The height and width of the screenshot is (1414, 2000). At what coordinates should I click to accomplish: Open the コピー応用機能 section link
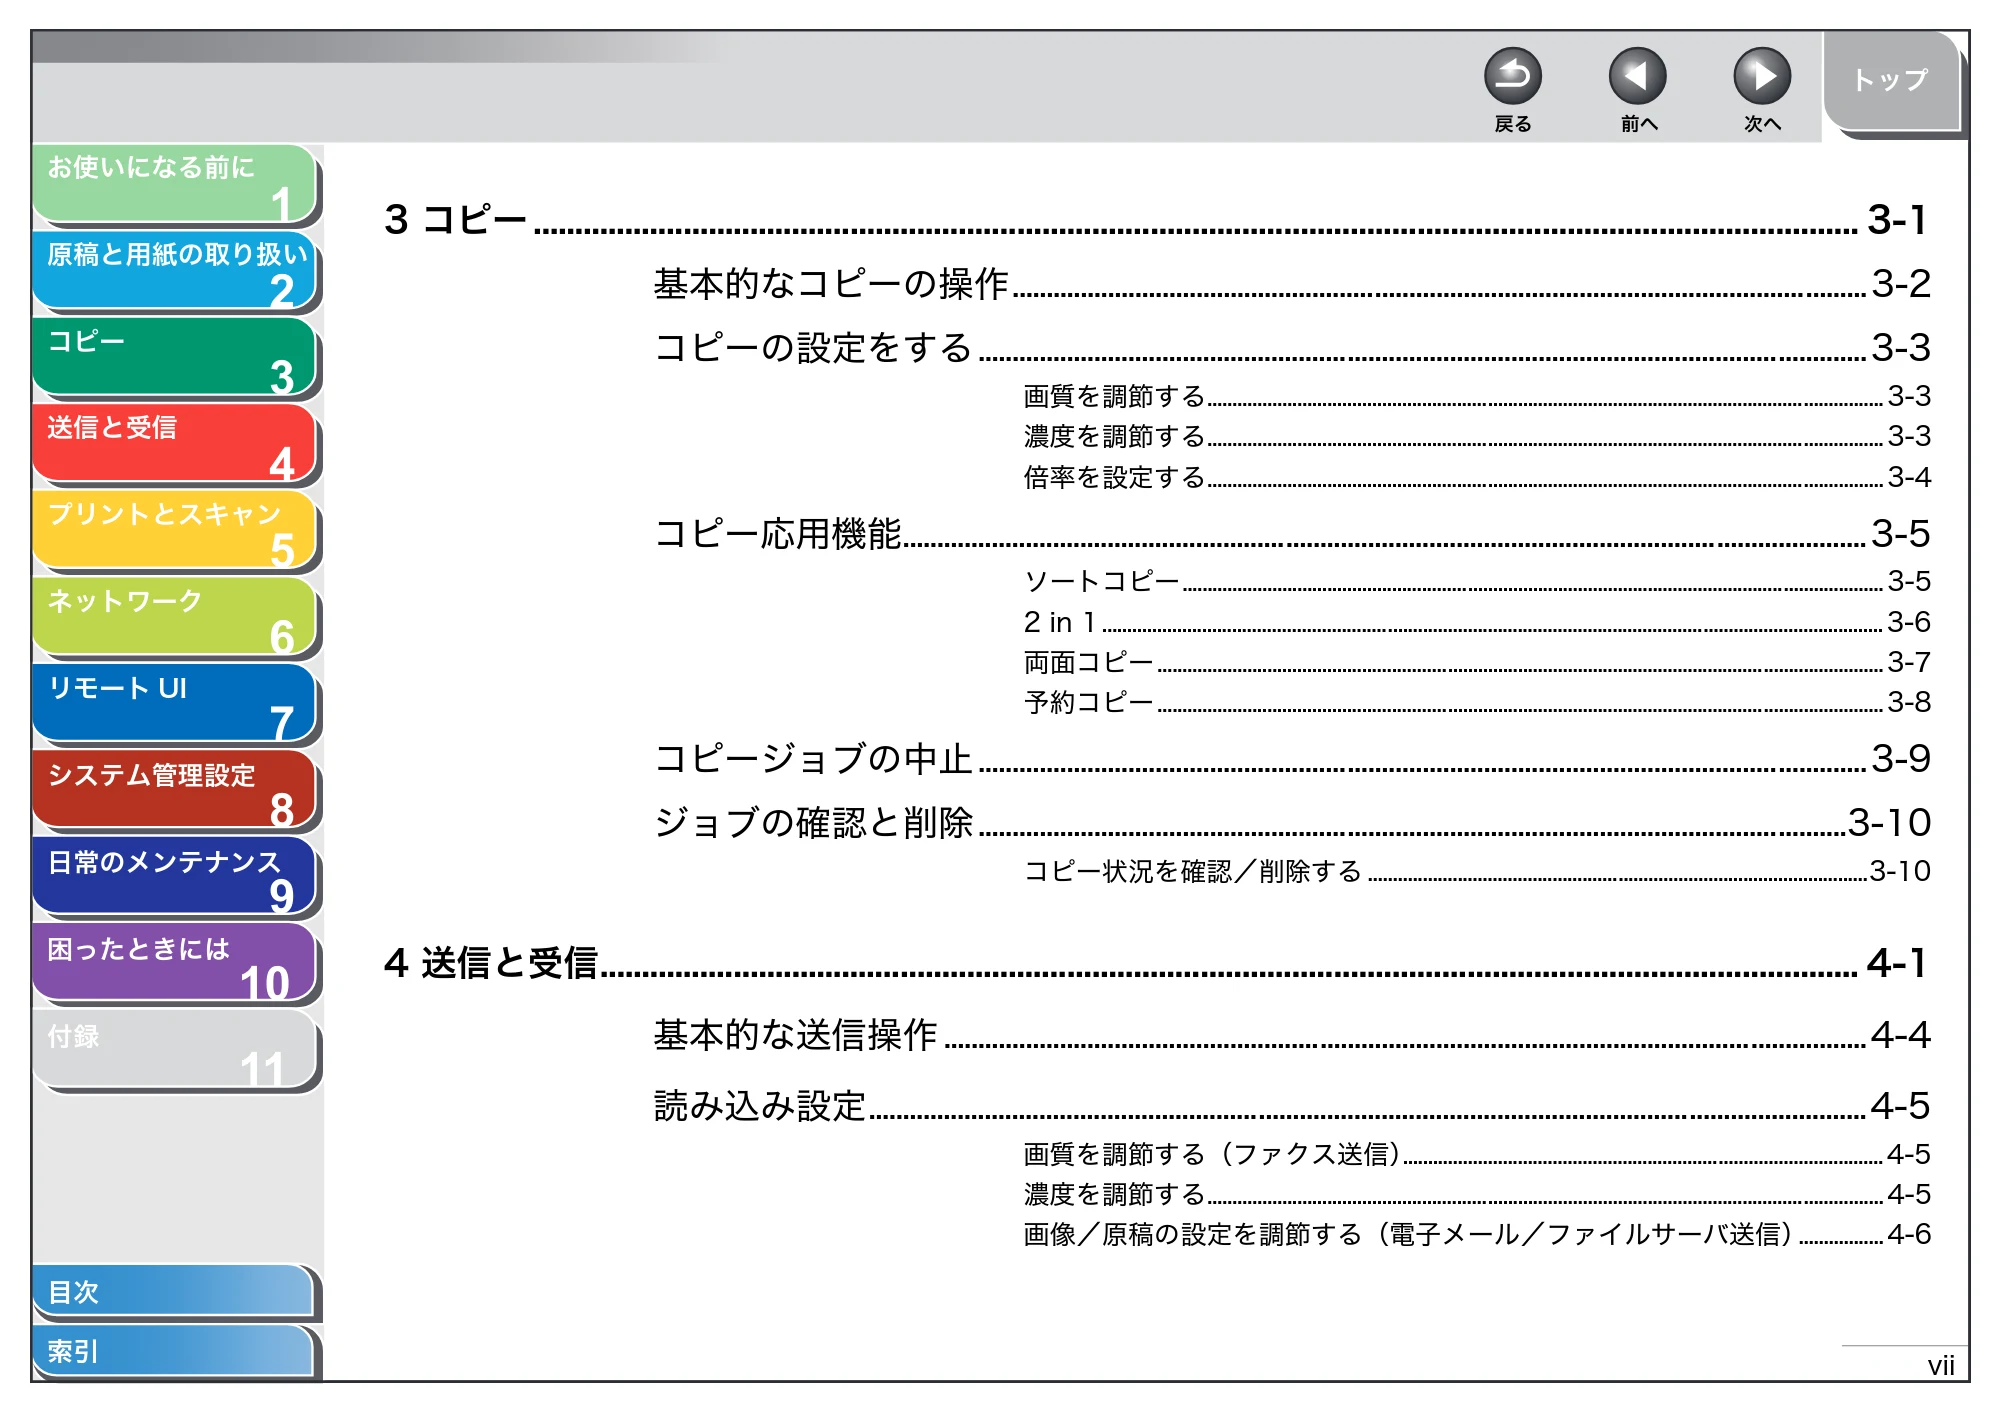1292,533
